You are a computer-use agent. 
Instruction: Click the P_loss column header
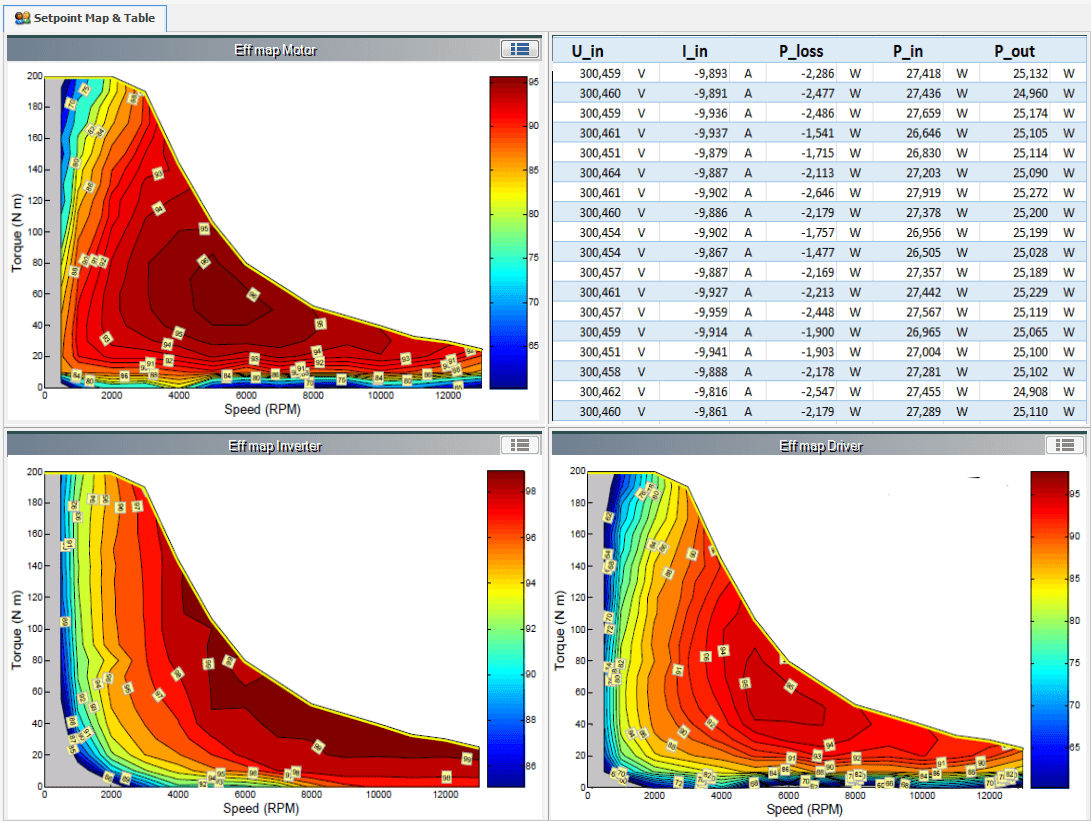800,51
